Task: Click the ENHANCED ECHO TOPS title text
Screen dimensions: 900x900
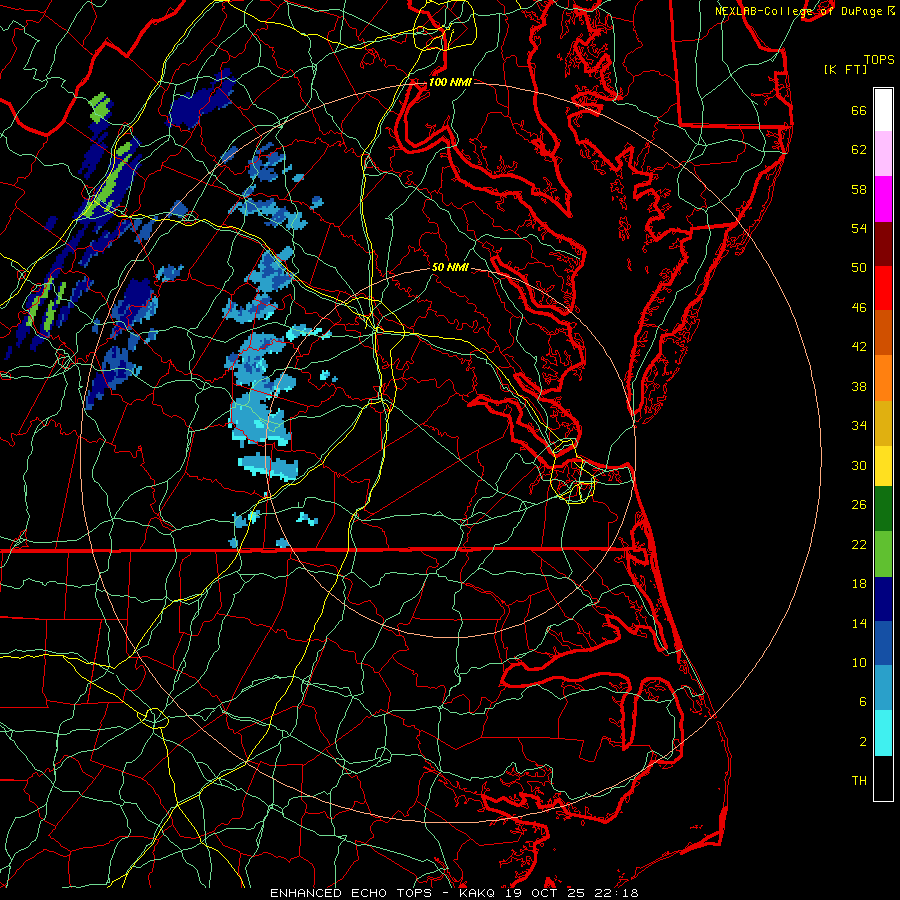Action: click(x=355, y=893)
